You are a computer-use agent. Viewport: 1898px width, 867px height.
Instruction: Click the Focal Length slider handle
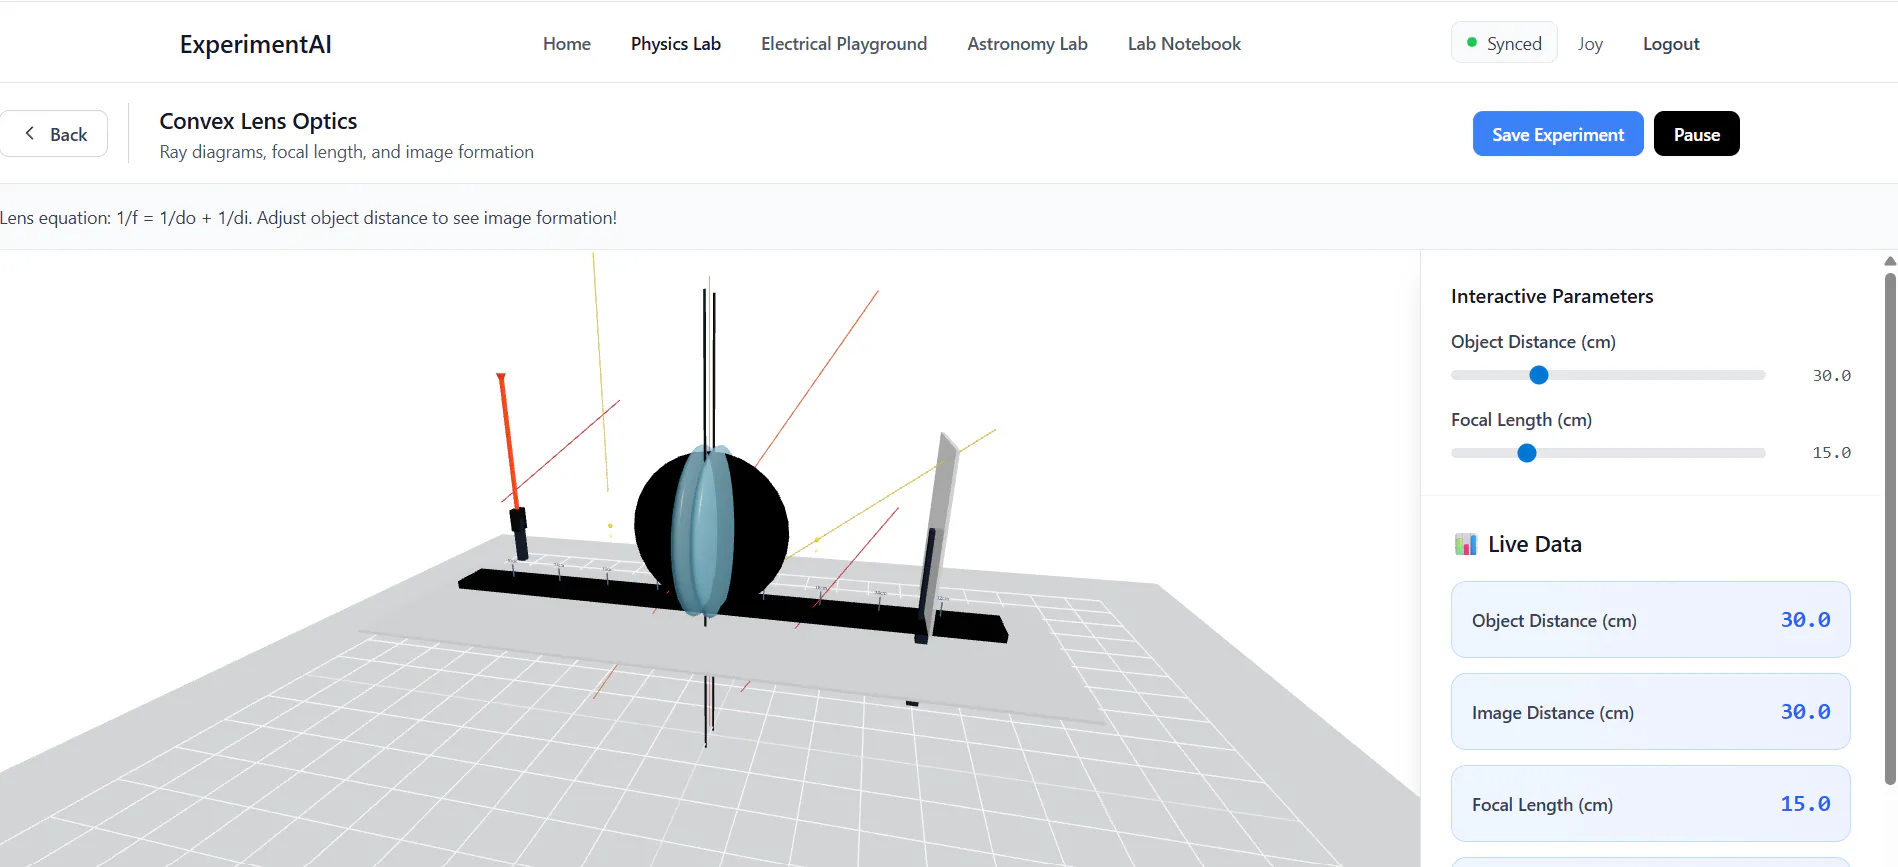pyautogui.click(x=1527, y=453)
